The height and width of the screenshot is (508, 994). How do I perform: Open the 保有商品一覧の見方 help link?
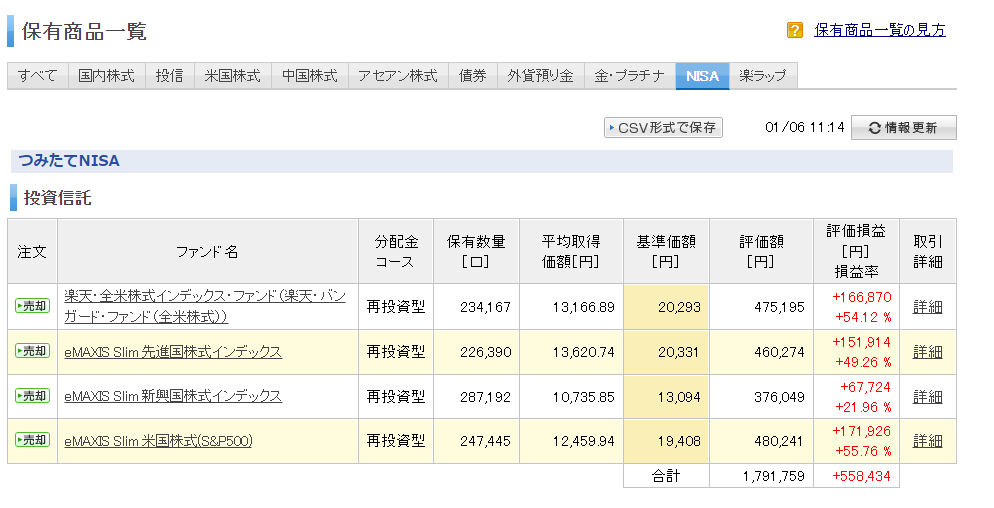[x=879, y=30]
